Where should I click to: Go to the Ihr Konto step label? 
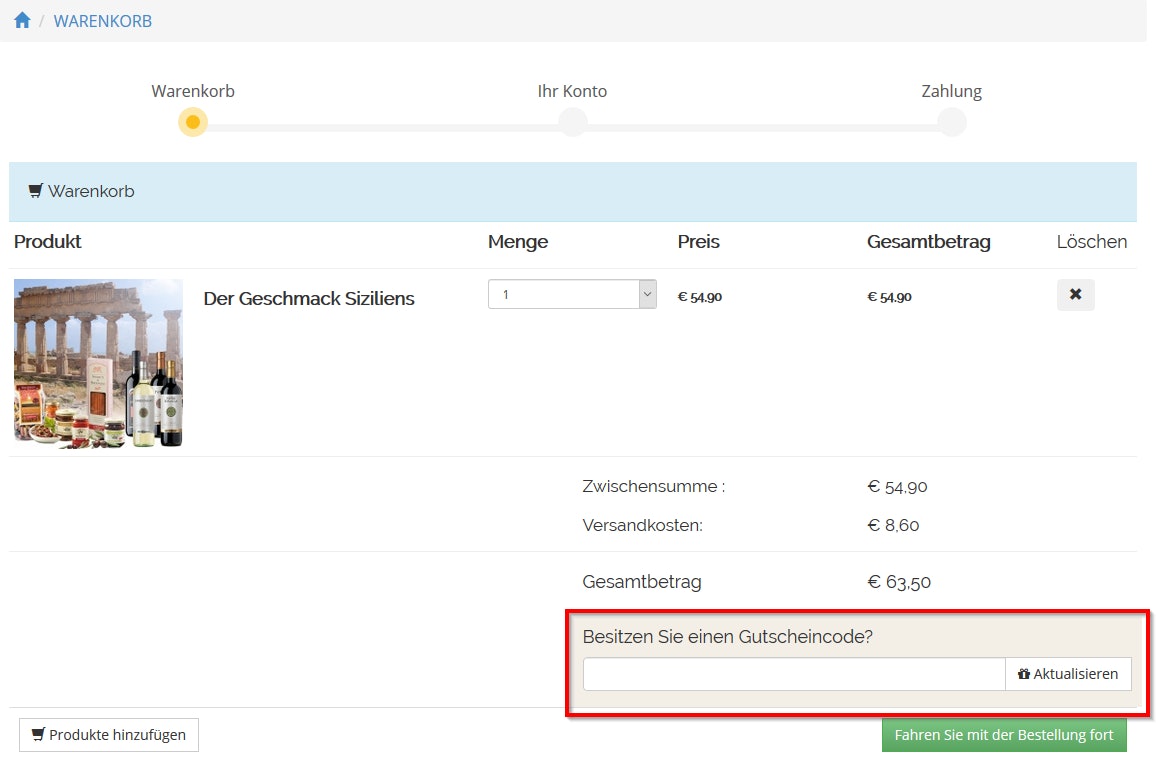pos(572,91)
